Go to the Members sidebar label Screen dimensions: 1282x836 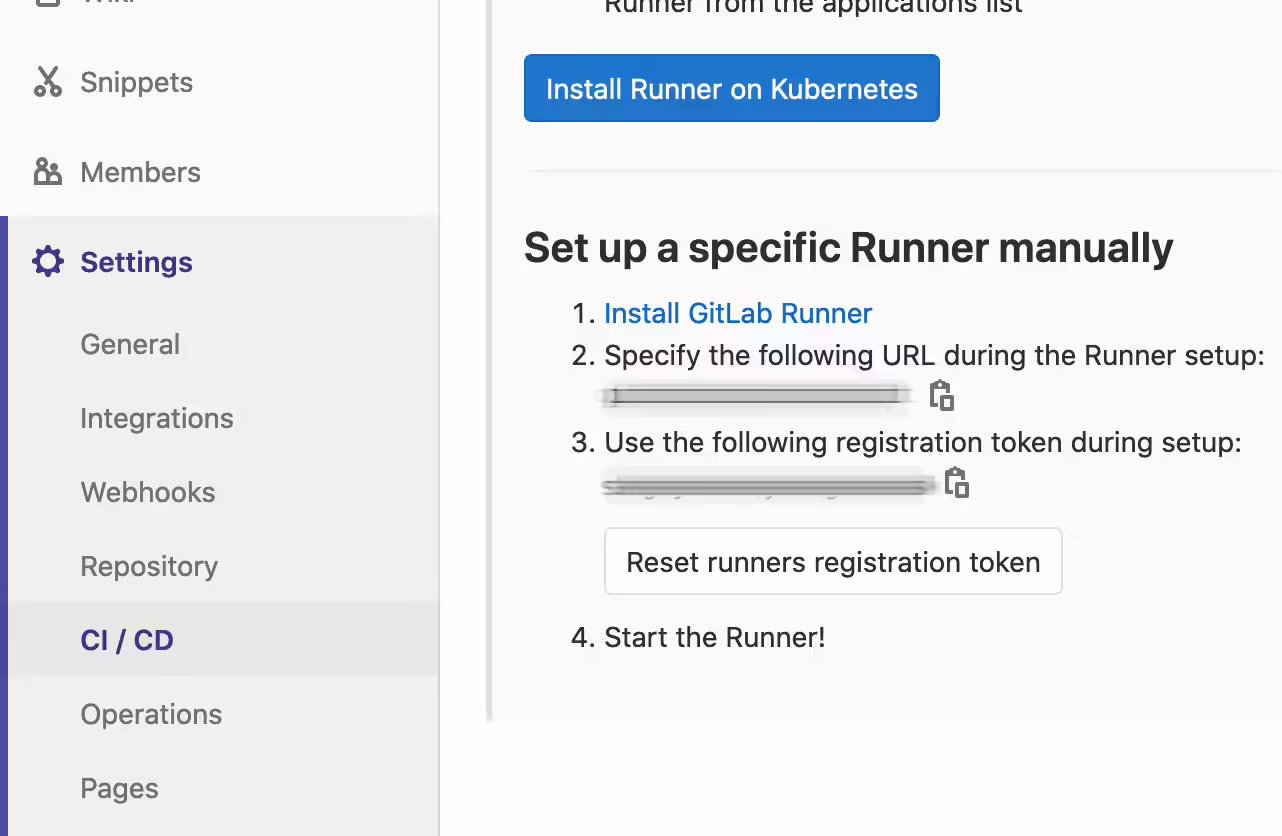(140, 172)
